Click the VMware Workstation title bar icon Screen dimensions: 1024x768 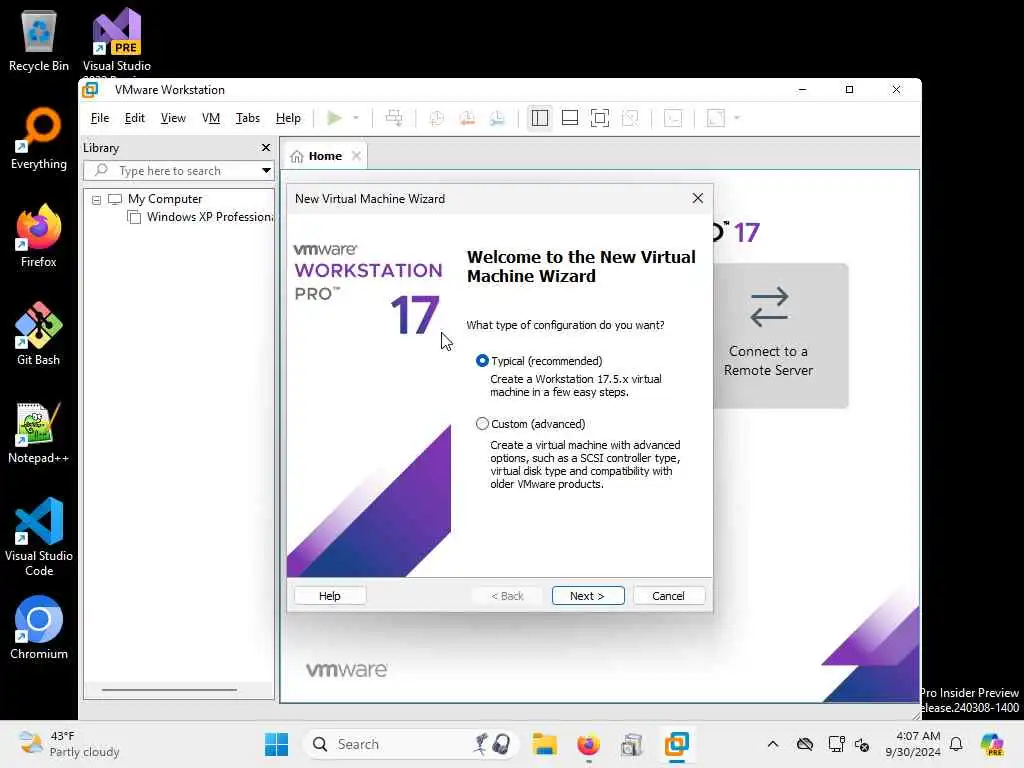[x=90, y=89]
